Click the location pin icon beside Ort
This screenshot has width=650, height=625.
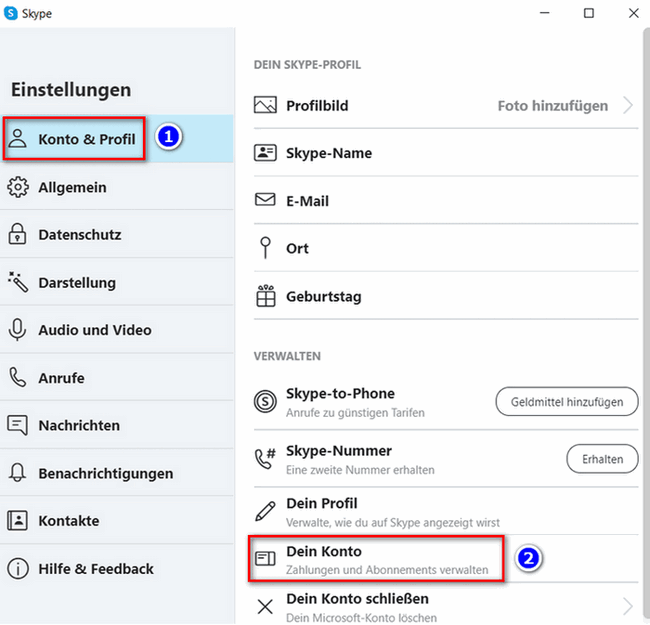click(x=265, y=248)
